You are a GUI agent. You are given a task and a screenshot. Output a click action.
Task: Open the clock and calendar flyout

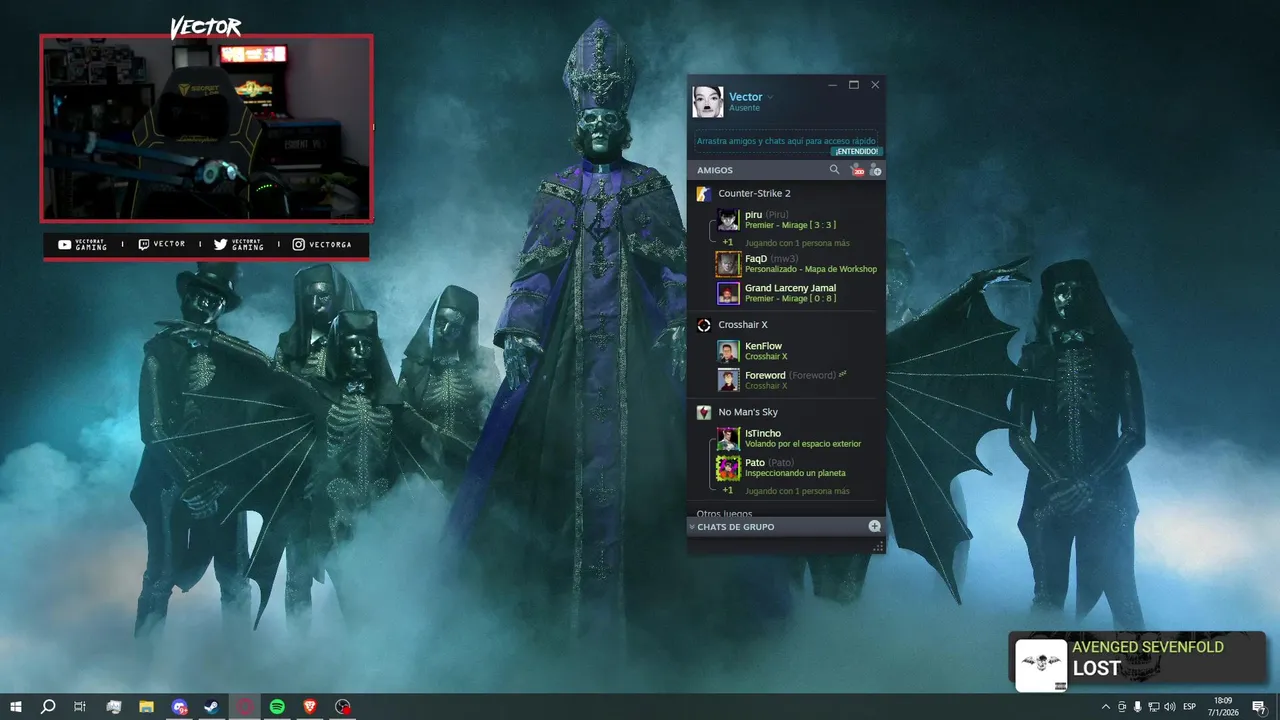[x=1223, y=707]
